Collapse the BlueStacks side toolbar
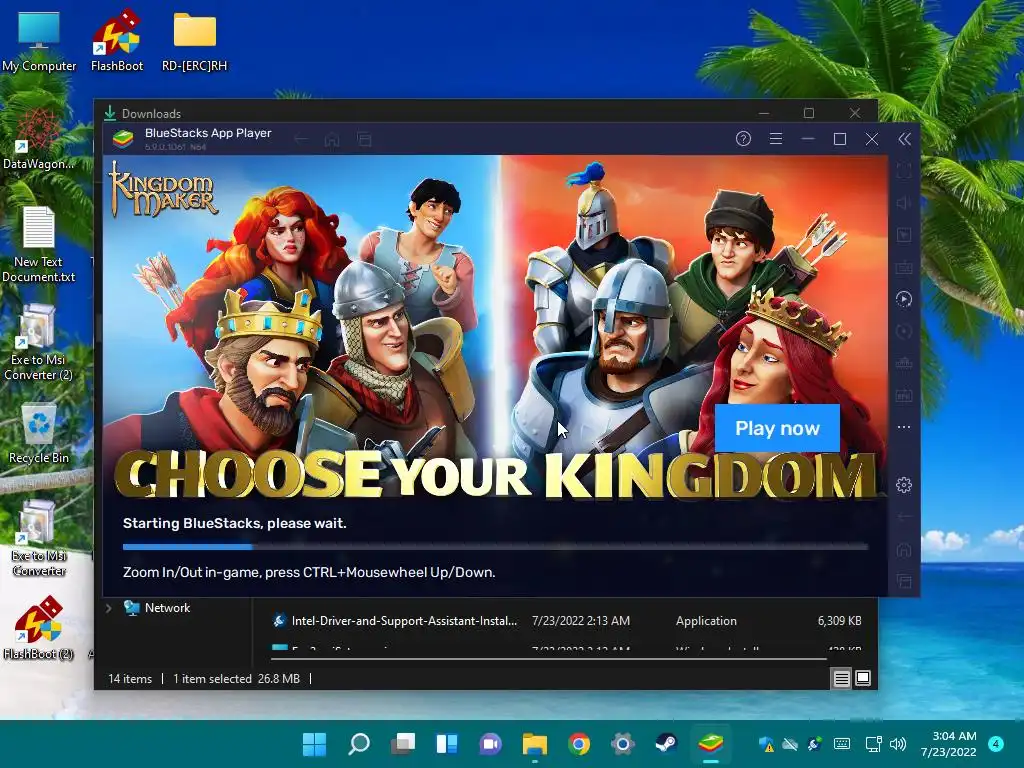 pos(904,139)
